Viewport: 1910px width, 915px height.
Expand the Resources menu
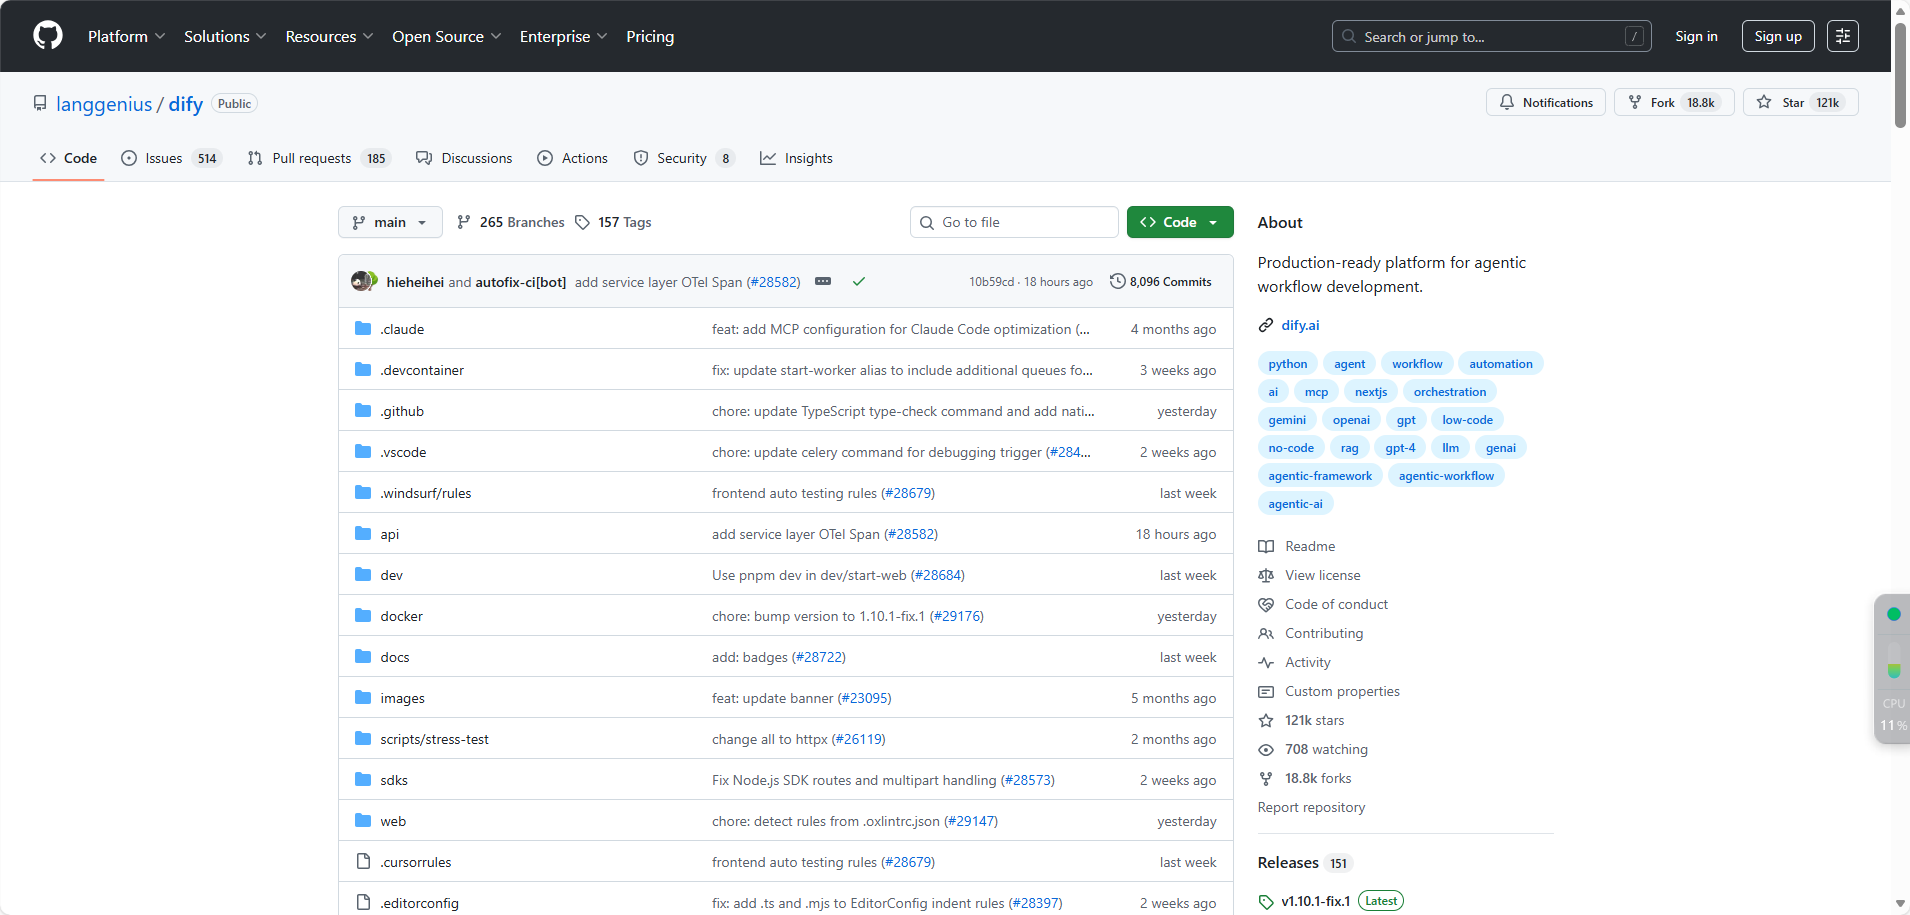[329, 36]
